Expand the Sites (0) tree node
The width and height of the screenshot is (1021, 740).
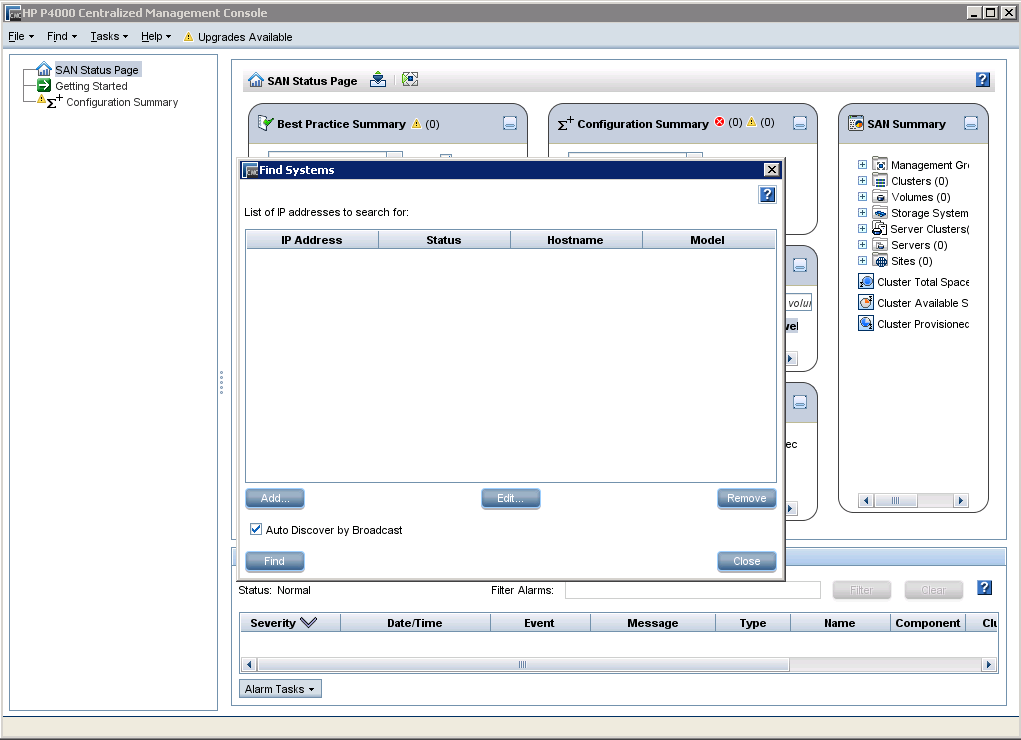(x=862, y=261)
